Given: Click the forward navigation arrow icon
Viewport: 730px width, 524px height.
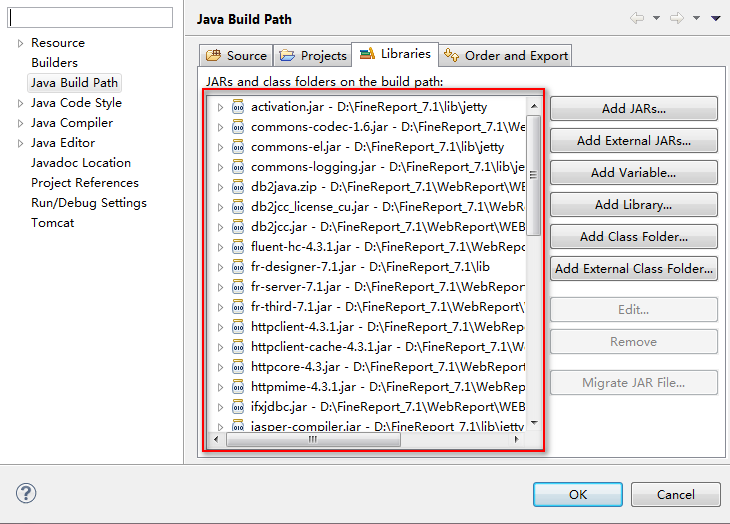Looking at the screenshot, I should (677, 18).
